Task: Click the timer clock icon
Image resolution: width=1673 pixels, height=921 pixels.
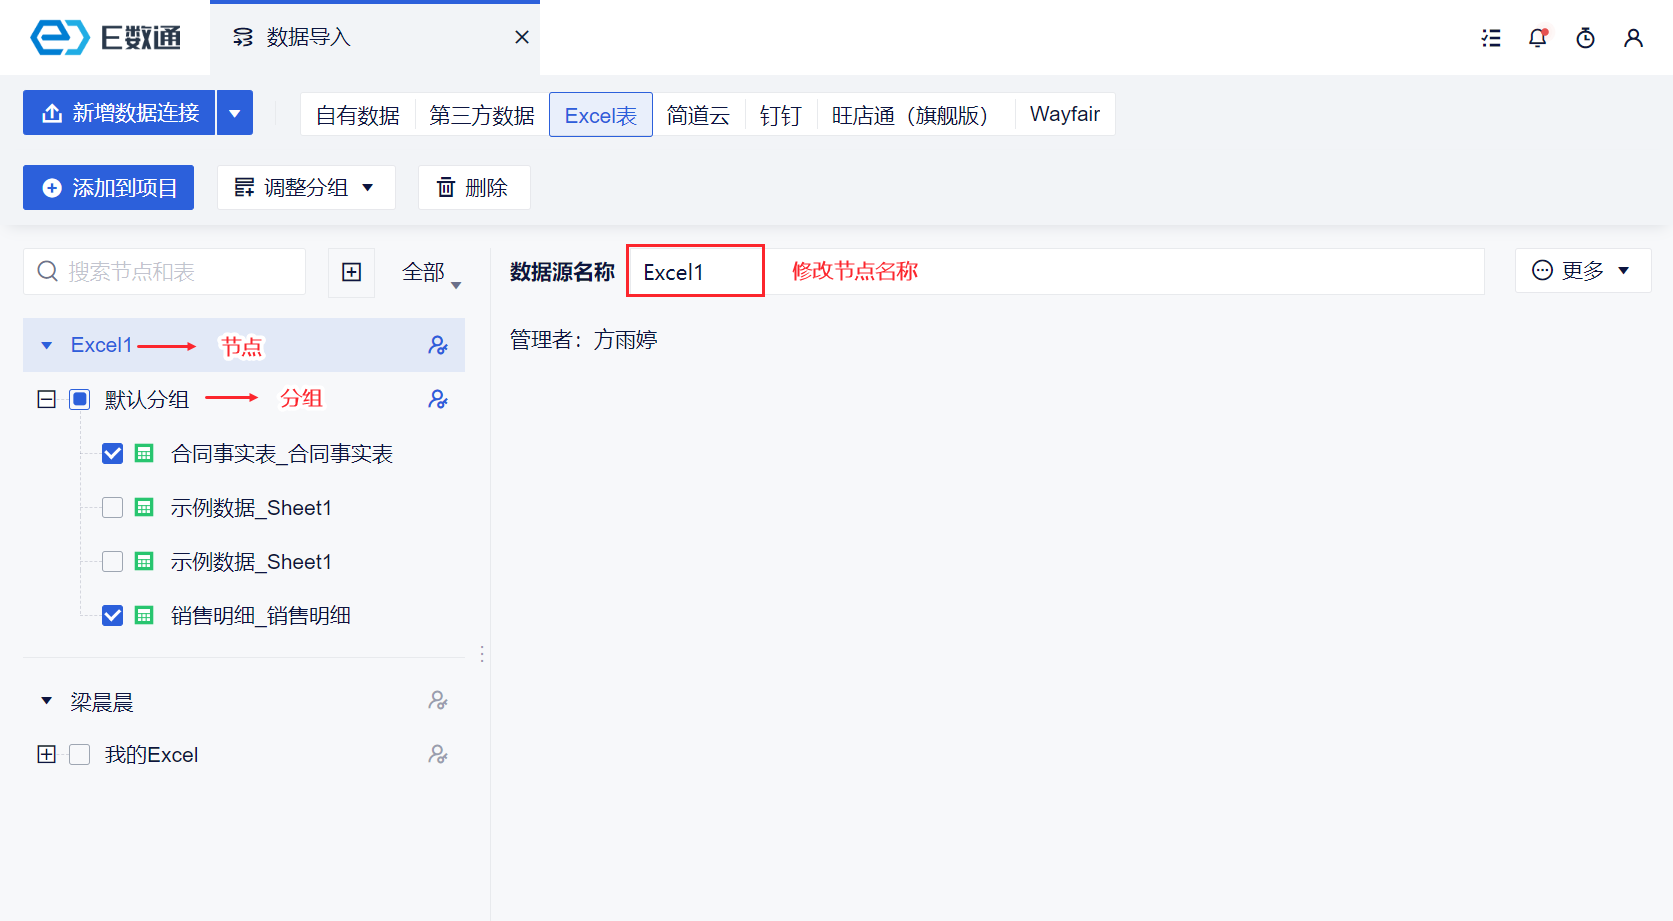Action: (1586, 38)
